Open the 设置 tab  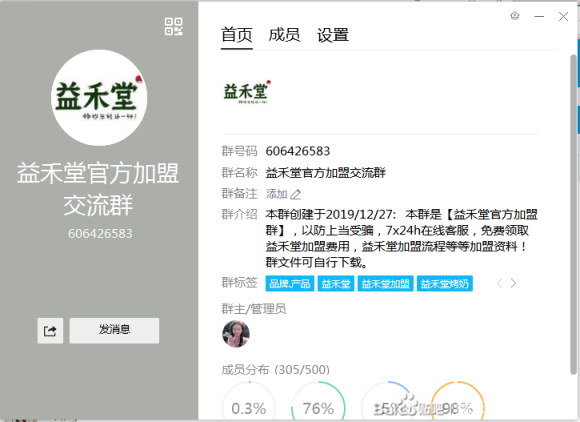point(333,36)
